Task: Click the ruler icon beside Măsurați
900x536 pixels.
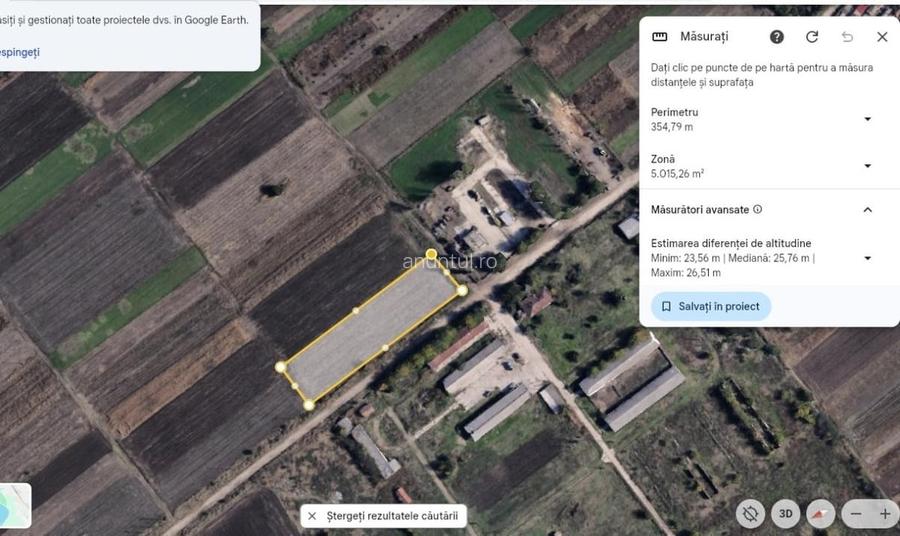Action: pyautogui.click(x=660, y=37)
